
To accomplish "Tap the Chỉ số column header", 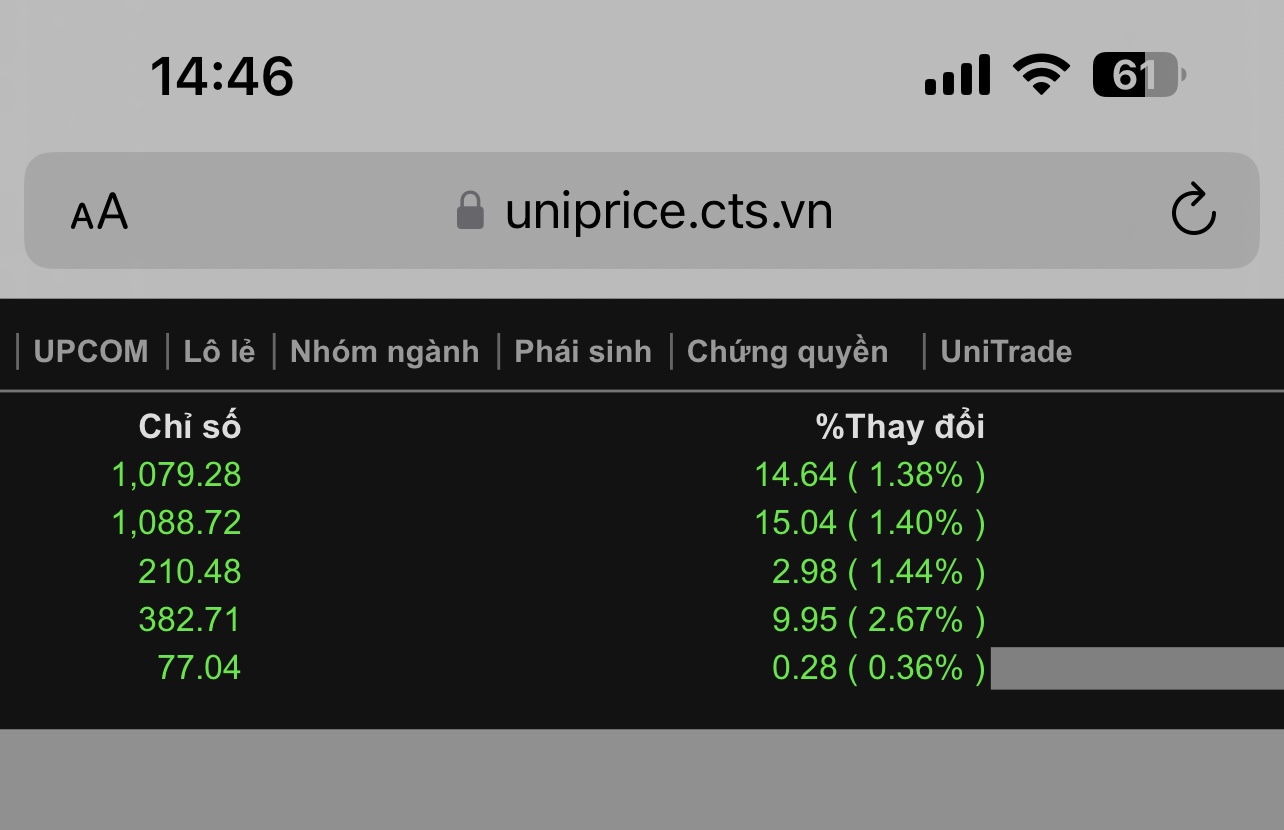I will [189, 427].
